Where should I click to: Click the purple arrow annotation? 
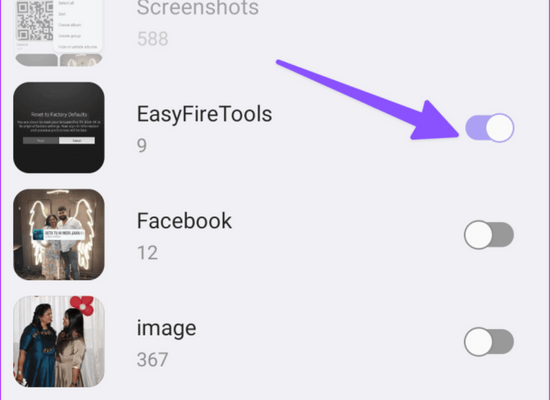[x=368, y=100]
